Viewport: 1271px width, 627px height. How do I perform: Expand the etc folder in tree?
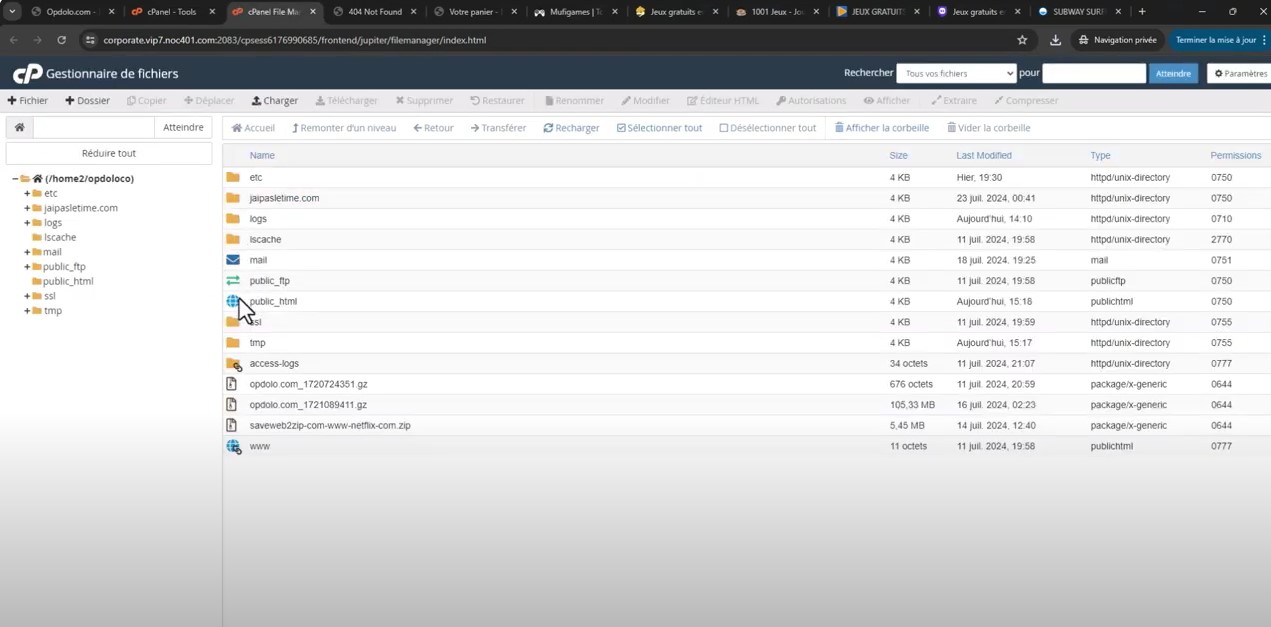pos(27,194)
